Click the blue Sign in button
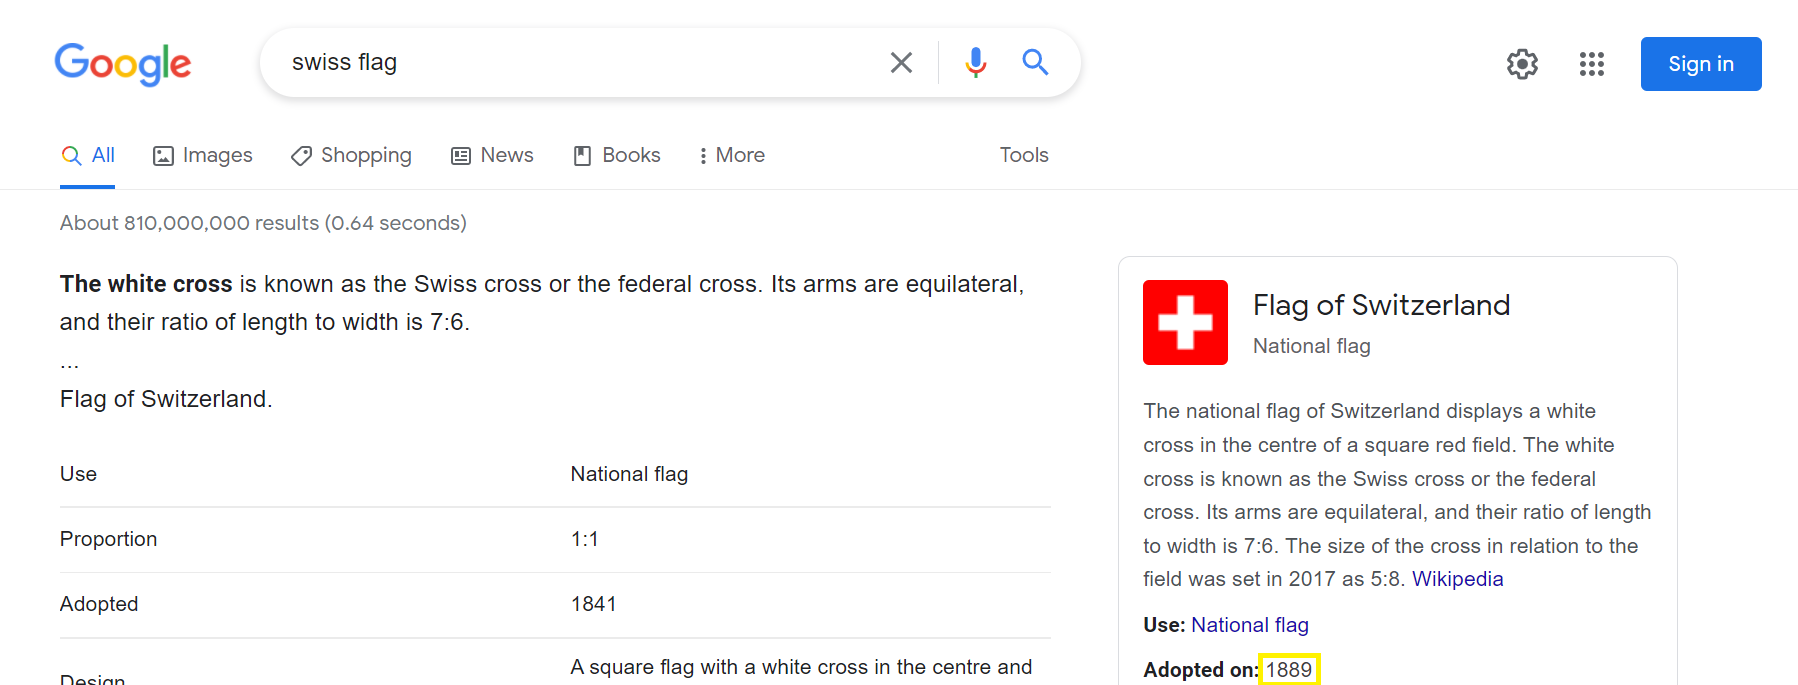Viewport: 1798px width, 685px height. tap(1701, 64)
